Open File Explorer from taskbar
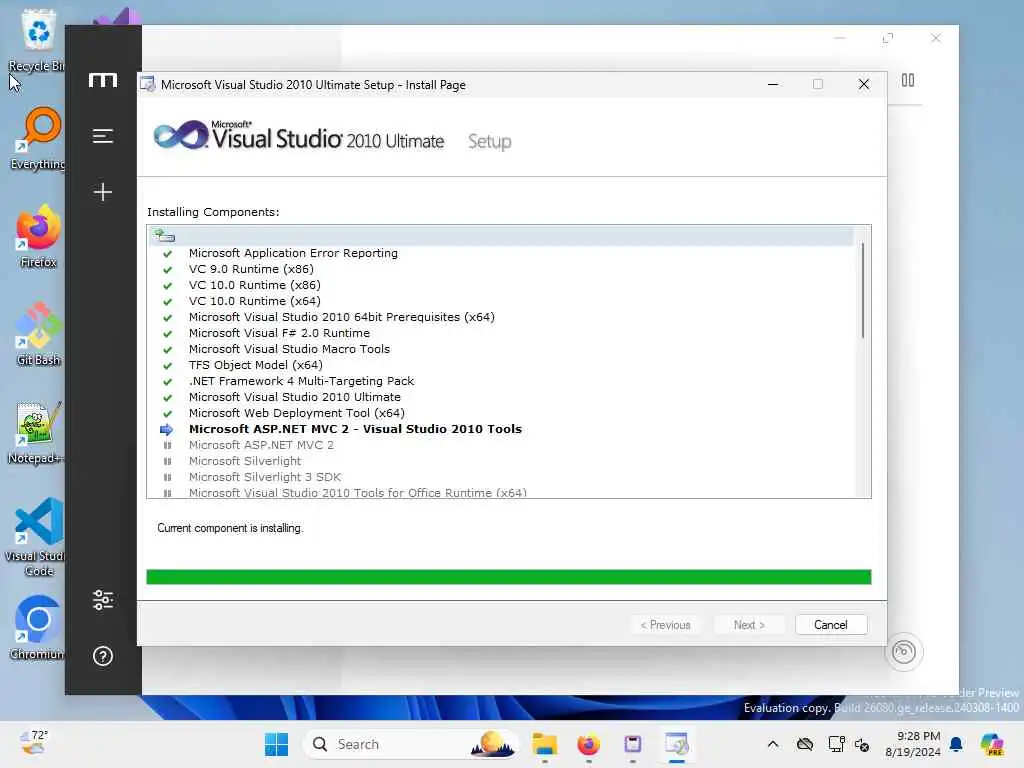Image resolution: width=1024 pixels, height=768 pixels. click(x=544, y=744)
